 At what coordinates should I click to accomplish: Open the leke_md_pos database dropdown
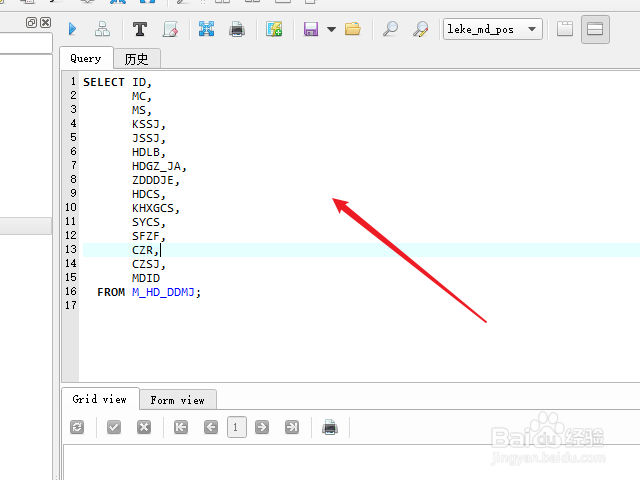493,29
